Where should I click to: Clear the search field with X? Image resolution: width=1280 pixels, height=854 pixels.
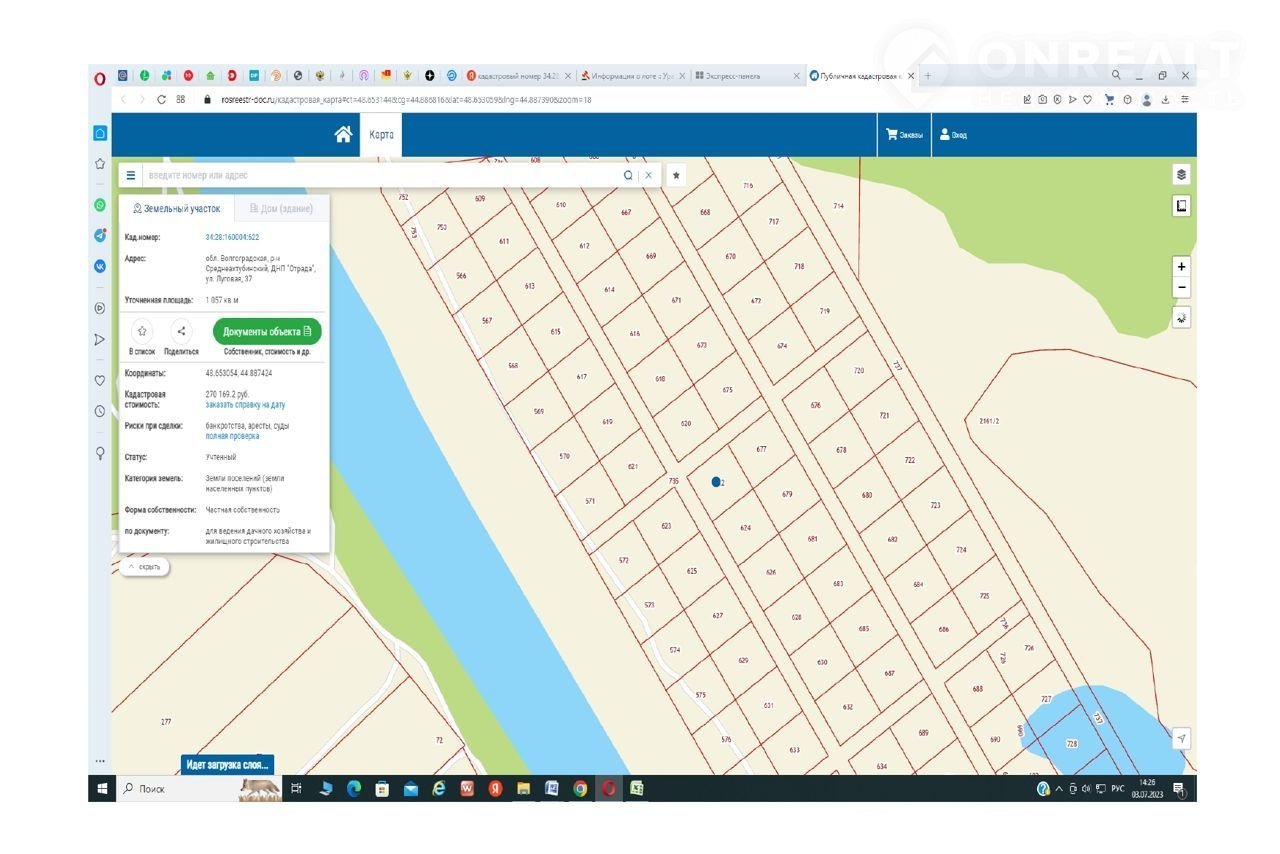coord(648,175)
